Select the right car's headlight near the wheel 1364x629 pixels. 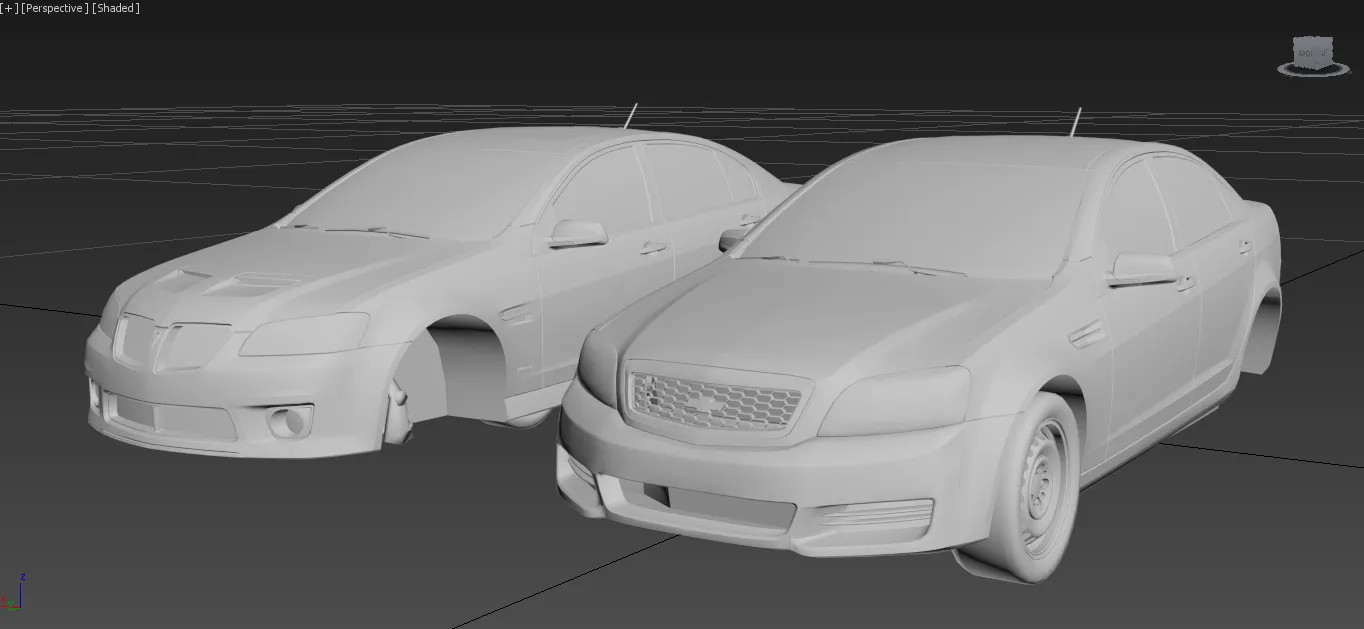pos(893,401)
